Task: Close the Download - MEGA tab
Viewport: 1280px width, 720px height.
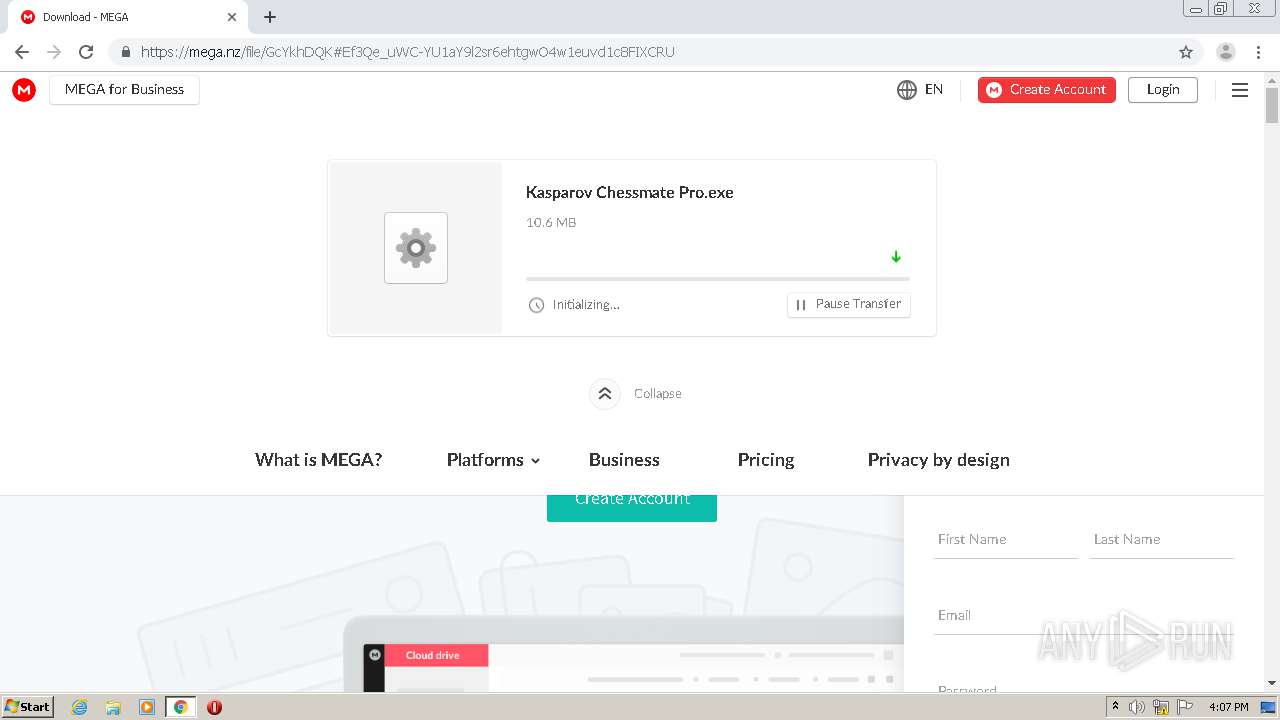Action: pyautogui.click(x=232, y=17)
